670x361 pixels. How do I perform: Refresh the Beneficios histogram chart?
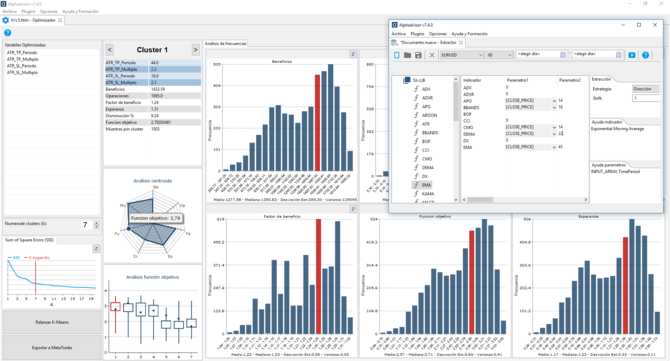[x=353, y=54]
